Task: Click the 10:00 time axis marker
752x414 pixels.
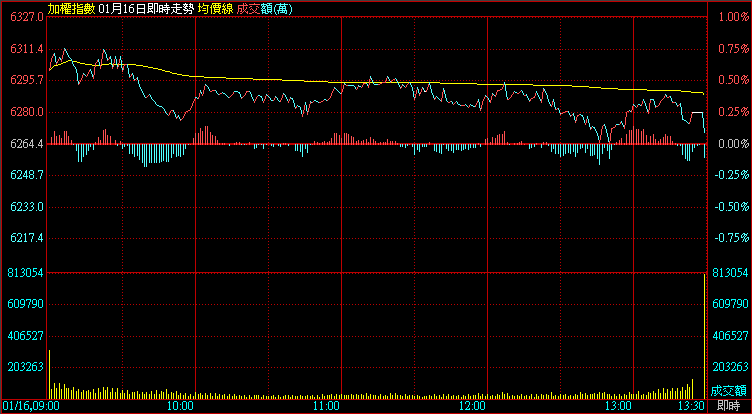Action: coord(179,406)
